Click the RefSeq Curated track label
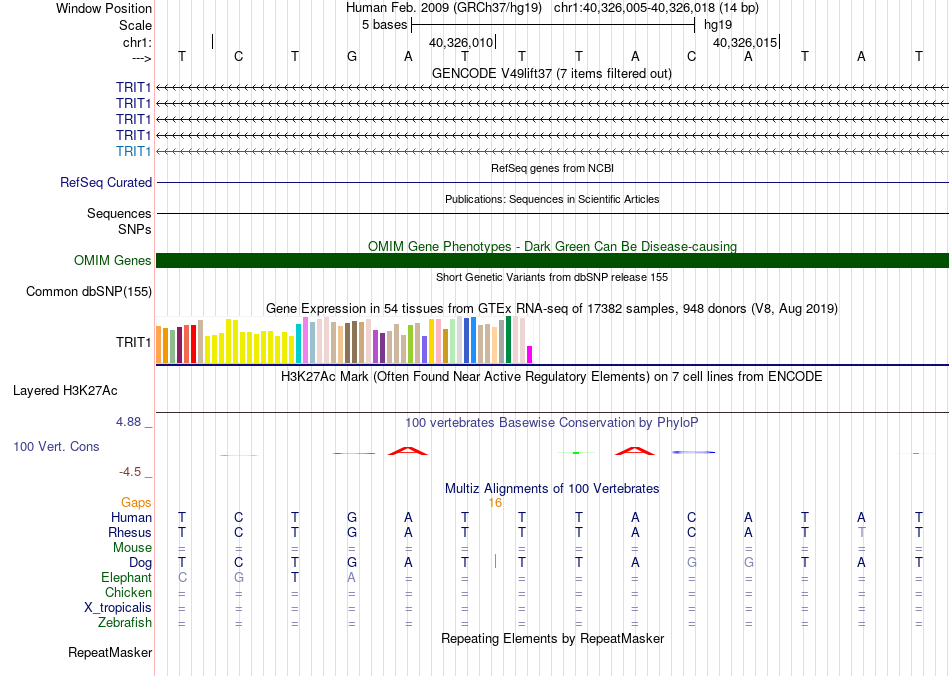Screen dimensions: 950x676 106,182
